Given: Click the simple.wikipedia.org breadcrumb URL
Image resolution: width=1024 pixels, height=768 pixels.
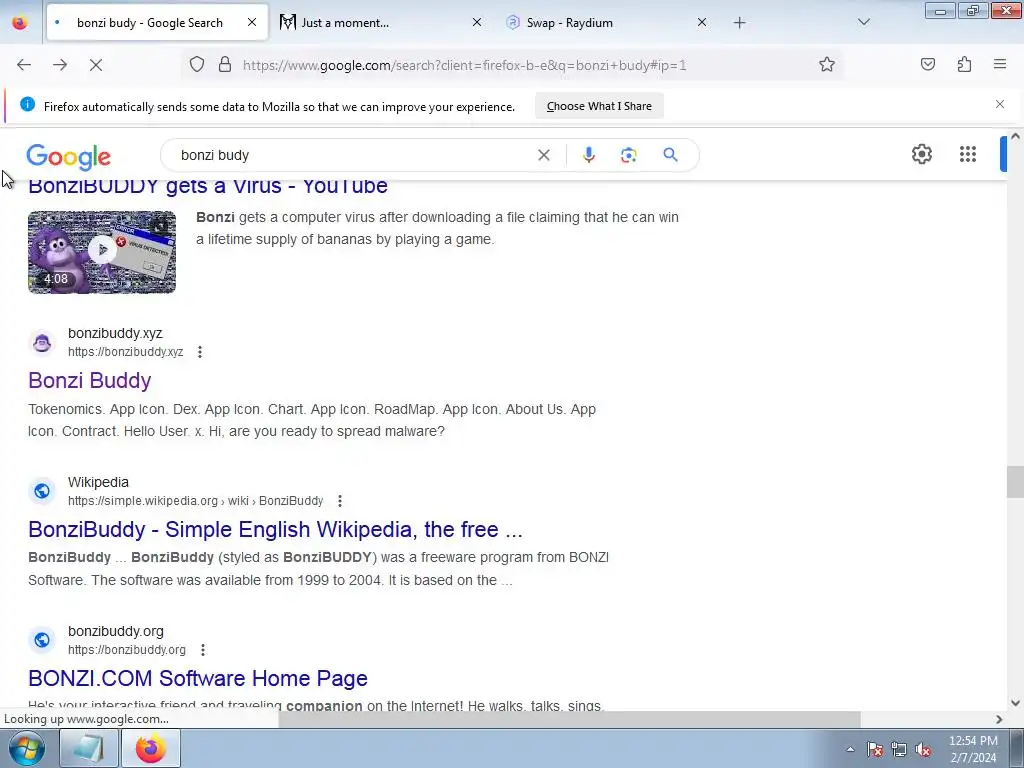Looking at the screenshot, I should coord(195,501).
